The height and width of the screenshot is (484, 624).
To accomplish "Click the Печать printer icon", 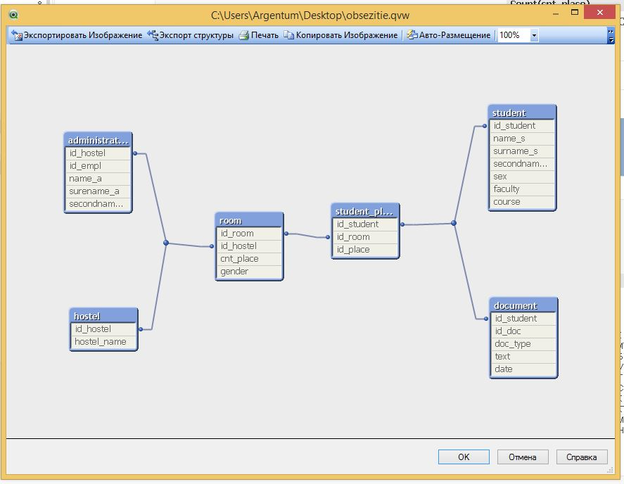I will 243,35.
